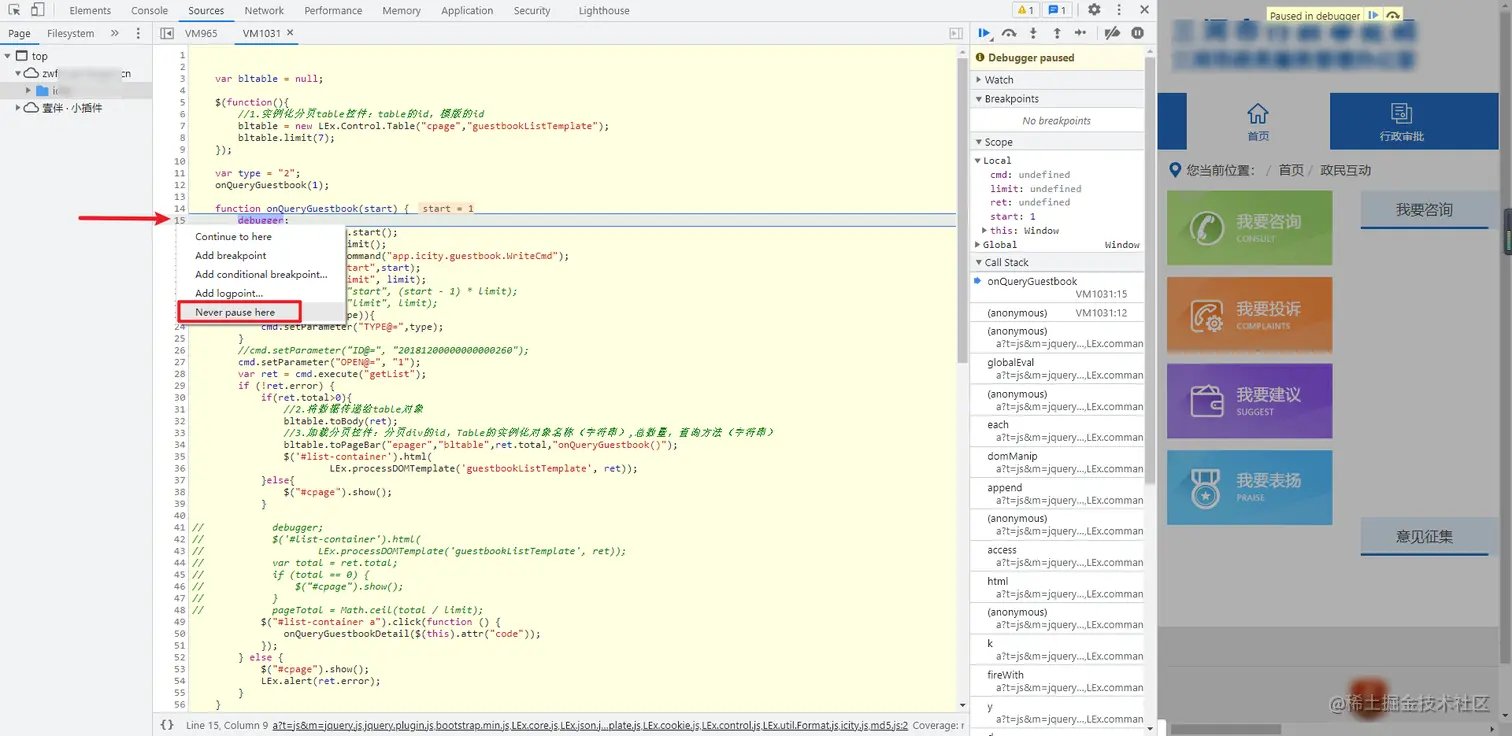Activate the inspect element picker icon
Viewport: 1512px width, 736px height.
(x=15, y=10)
